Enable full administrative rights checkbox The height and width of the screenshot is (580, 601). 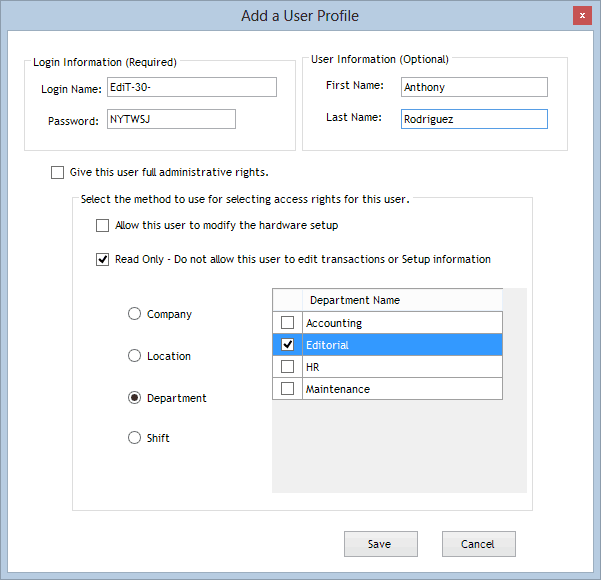point(57,172)
